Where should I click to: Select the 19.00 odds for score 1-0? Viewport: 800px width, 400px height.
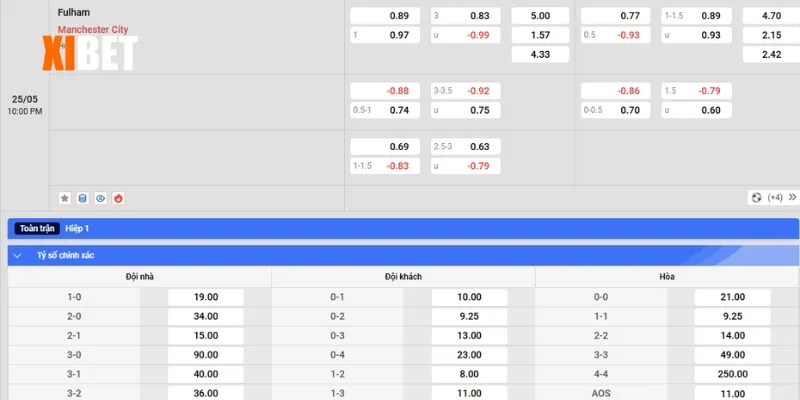(x=206, y=297)
